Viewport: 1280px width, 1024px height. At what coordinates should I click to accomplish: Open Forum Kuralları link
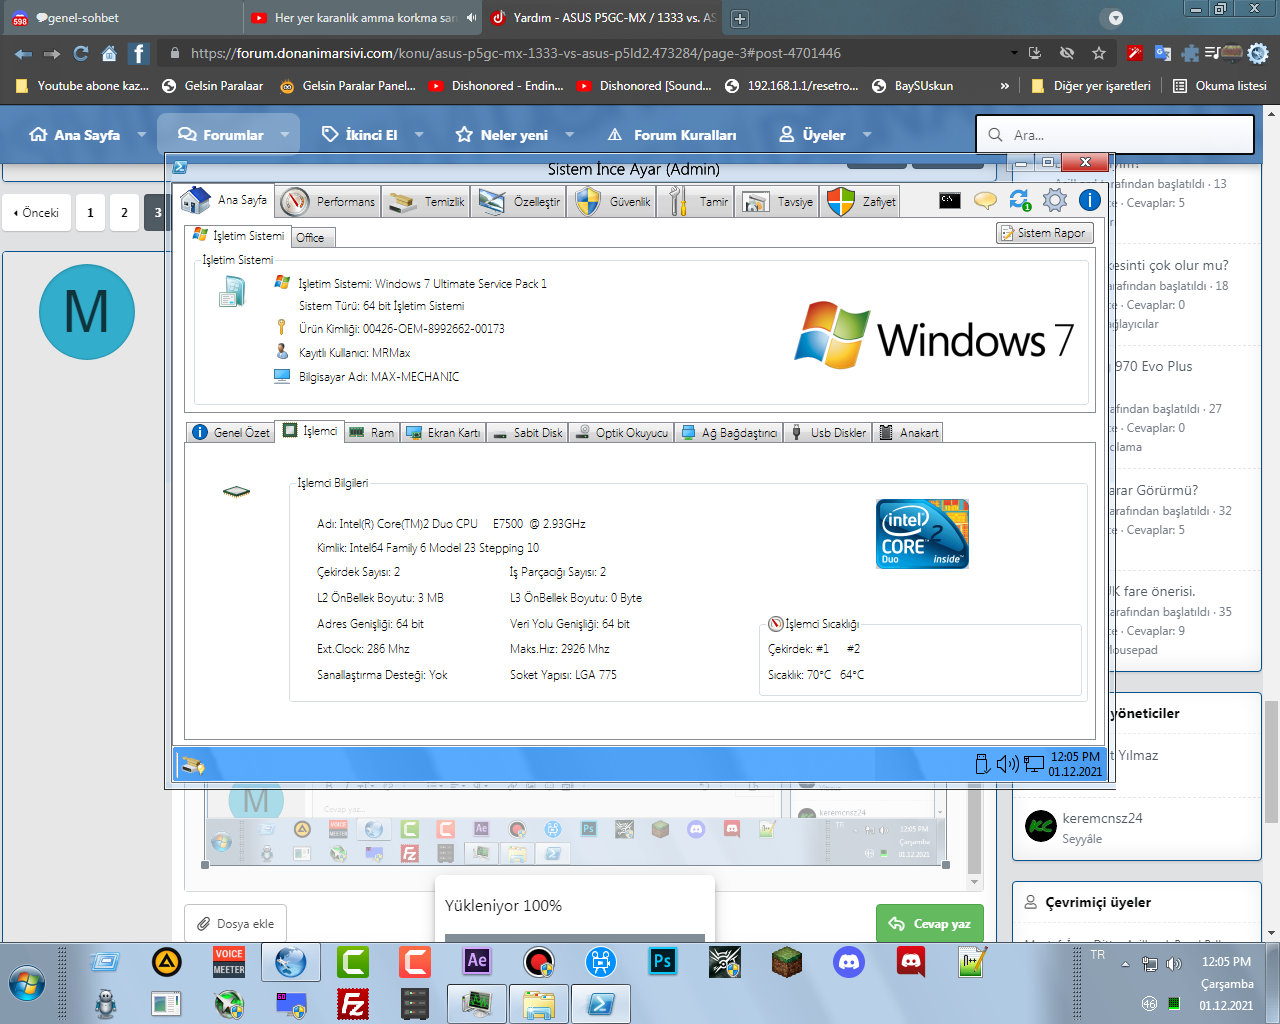coord(672,134)
